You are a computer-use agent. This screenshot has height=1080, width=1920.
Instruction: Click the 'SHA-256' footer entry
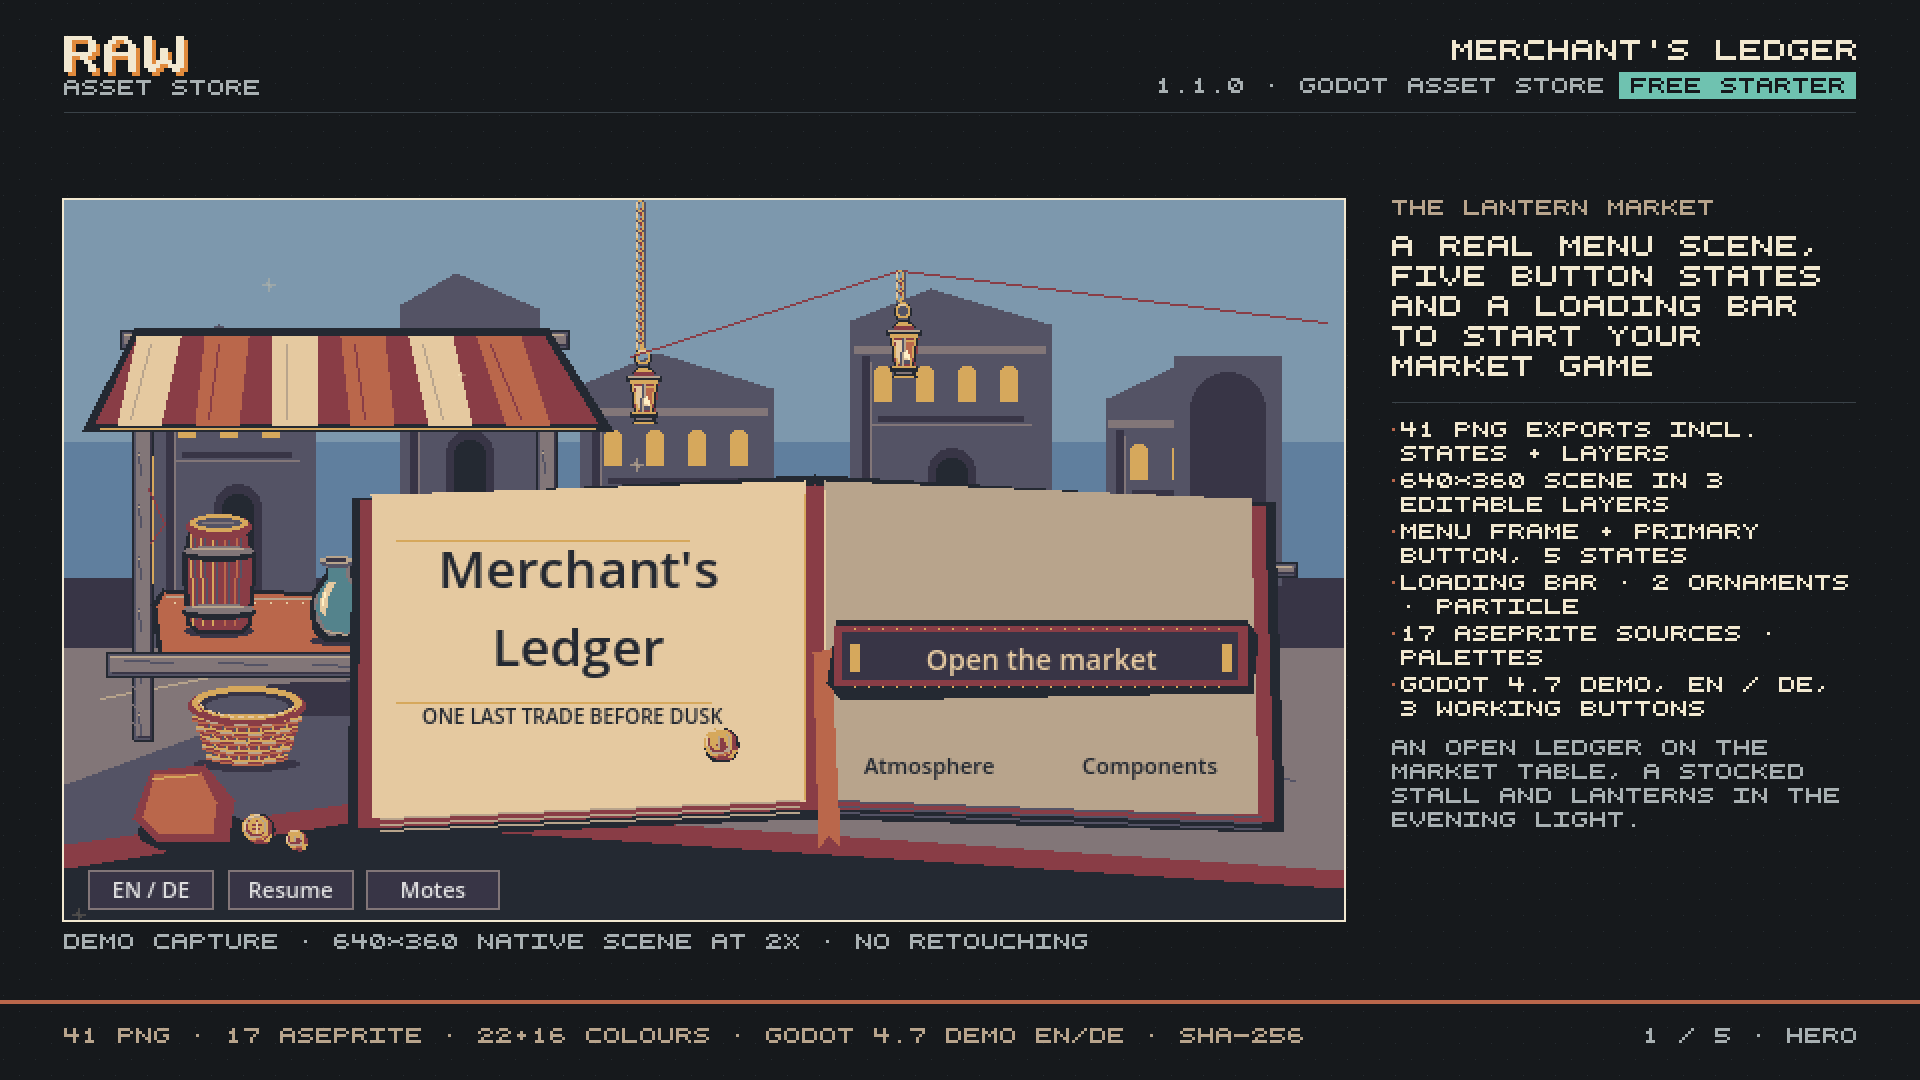pos(1241,1036)
